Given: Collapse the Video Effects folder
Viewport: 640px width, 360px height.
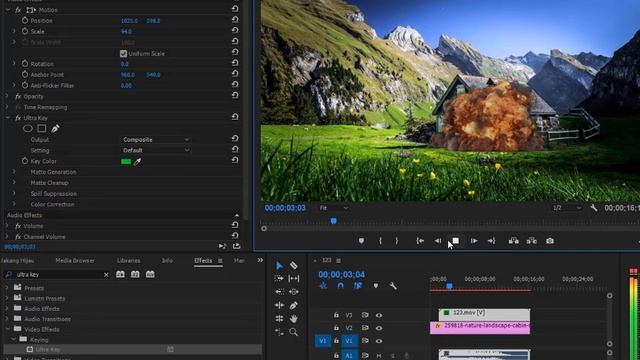Looking at the screenshot, I should point(7,329).
